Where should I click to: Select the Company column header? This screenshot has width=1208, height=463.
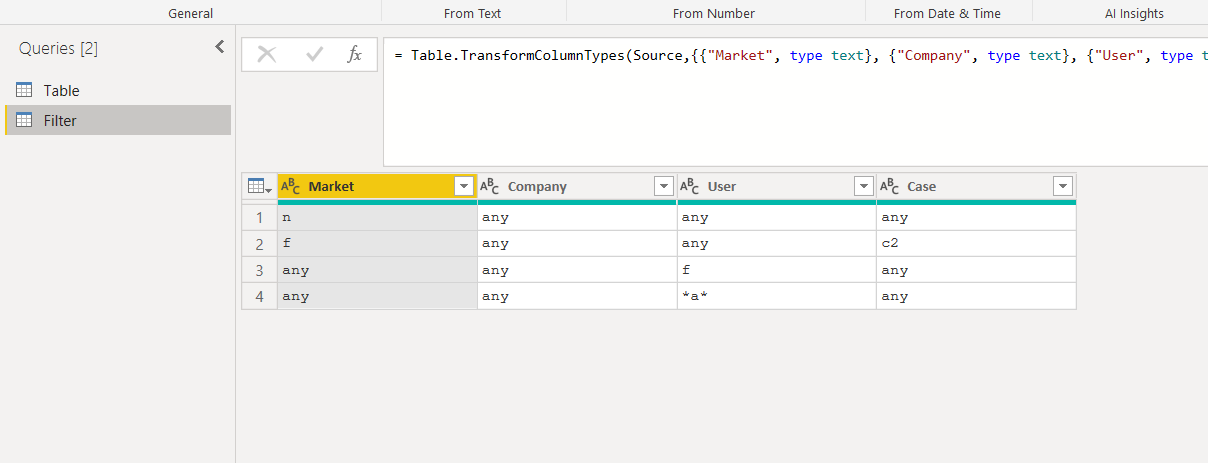point(577,186)
